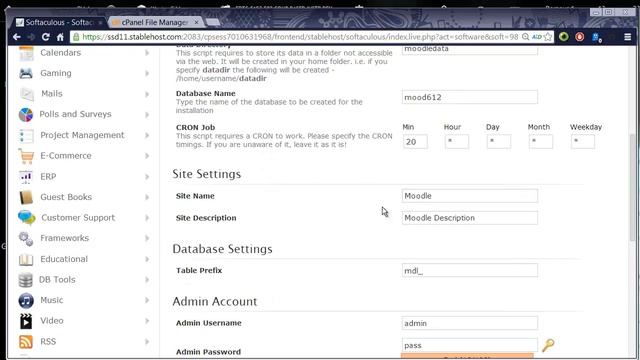Expand the Gaming category arrow
The height and width of the screenshot is (360, 640).
[147, 73]
